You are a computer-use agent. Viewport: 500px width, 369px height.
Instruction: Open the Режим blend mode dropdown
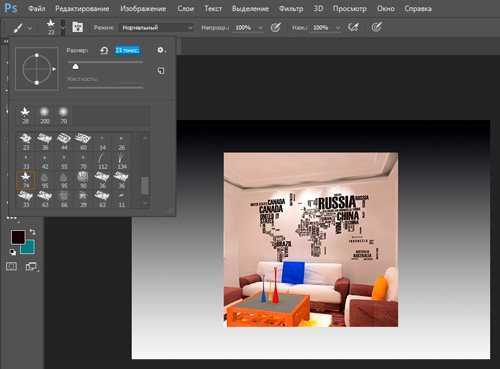tap(157, 28)
